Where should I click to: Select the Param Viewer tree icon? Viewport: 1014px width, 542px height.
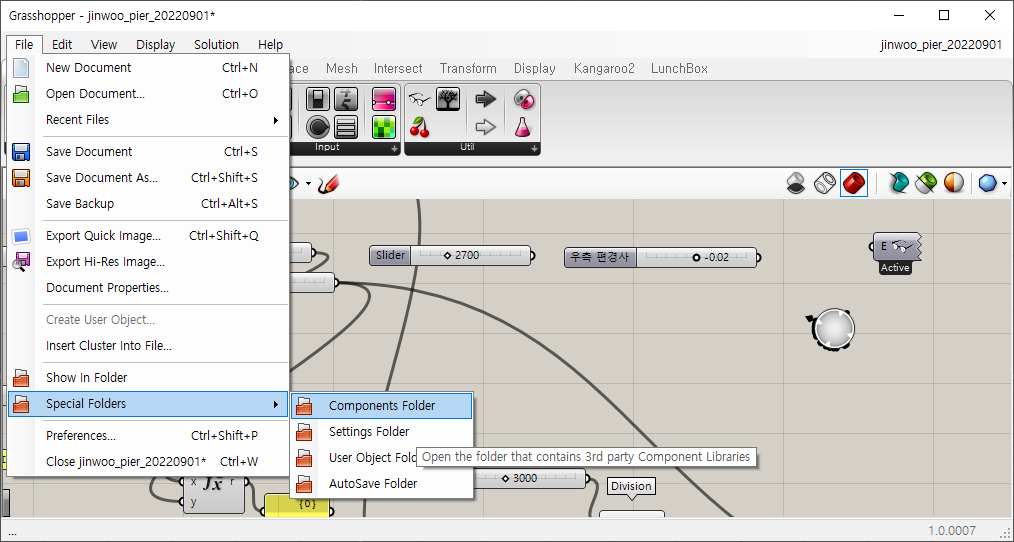click(448, 100)
